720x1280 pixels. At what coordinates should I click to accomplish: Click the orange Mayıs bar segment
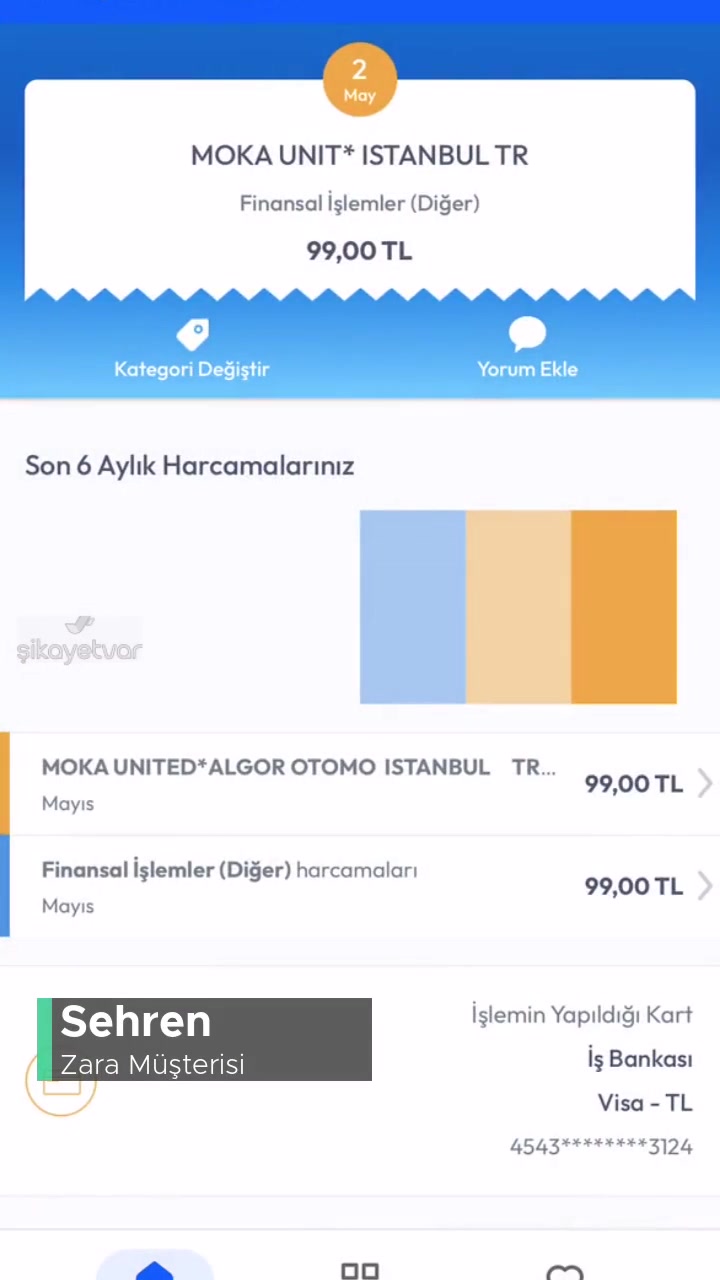click(x=623, y=605)
